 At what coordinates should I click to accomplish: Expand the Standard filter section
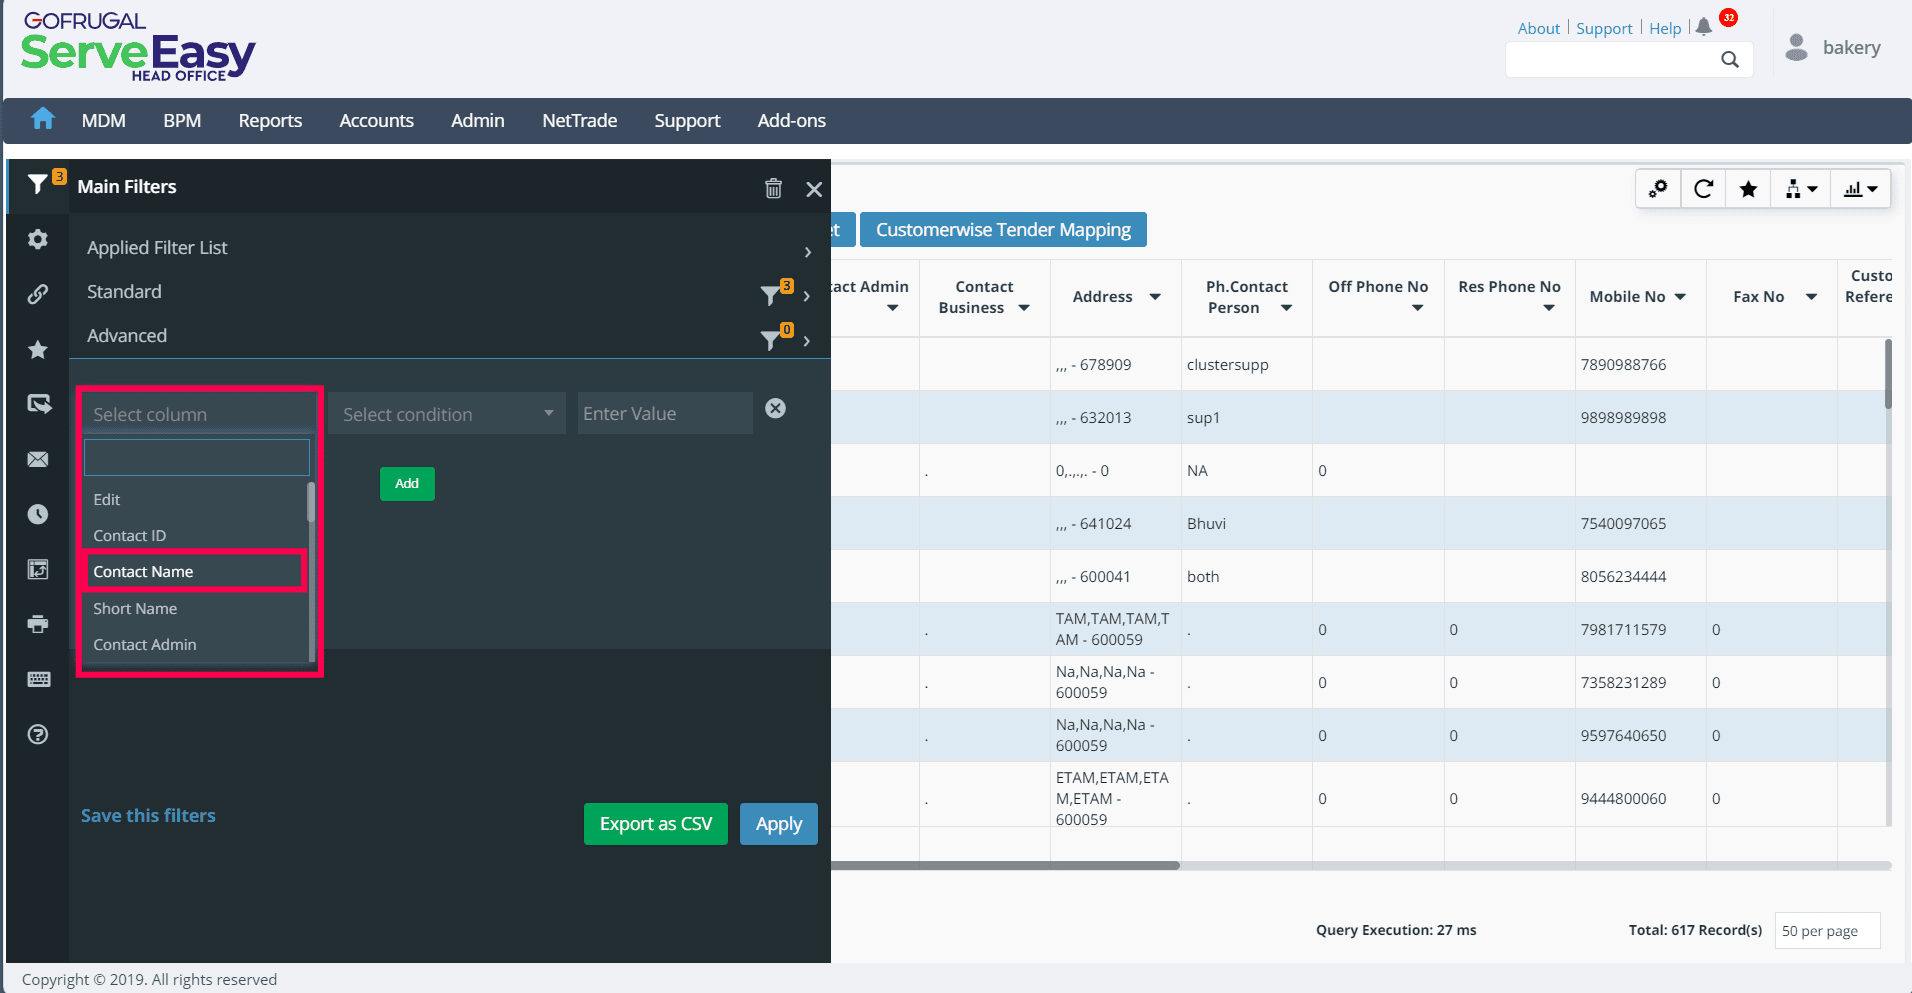tap(806, 295)
